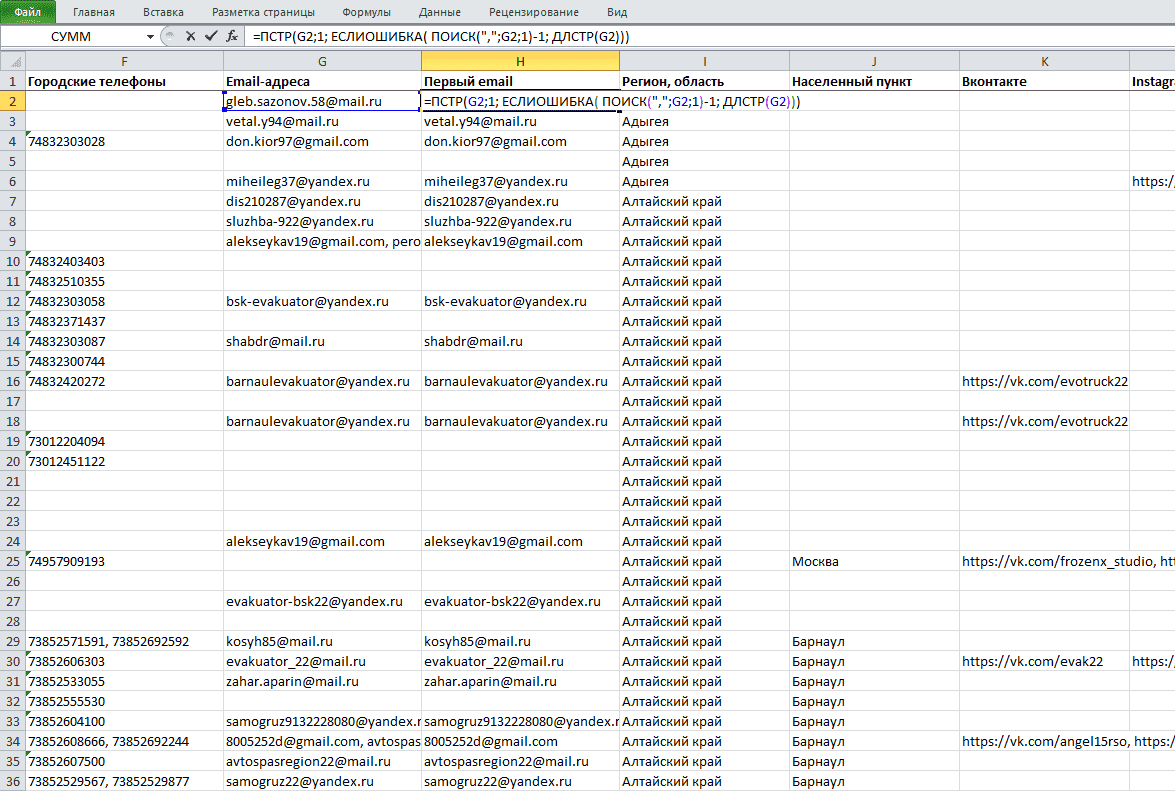Select phone number 74957909193 cell
The width and height of the screenshot is (1175, 791).
tap(124, 561)
